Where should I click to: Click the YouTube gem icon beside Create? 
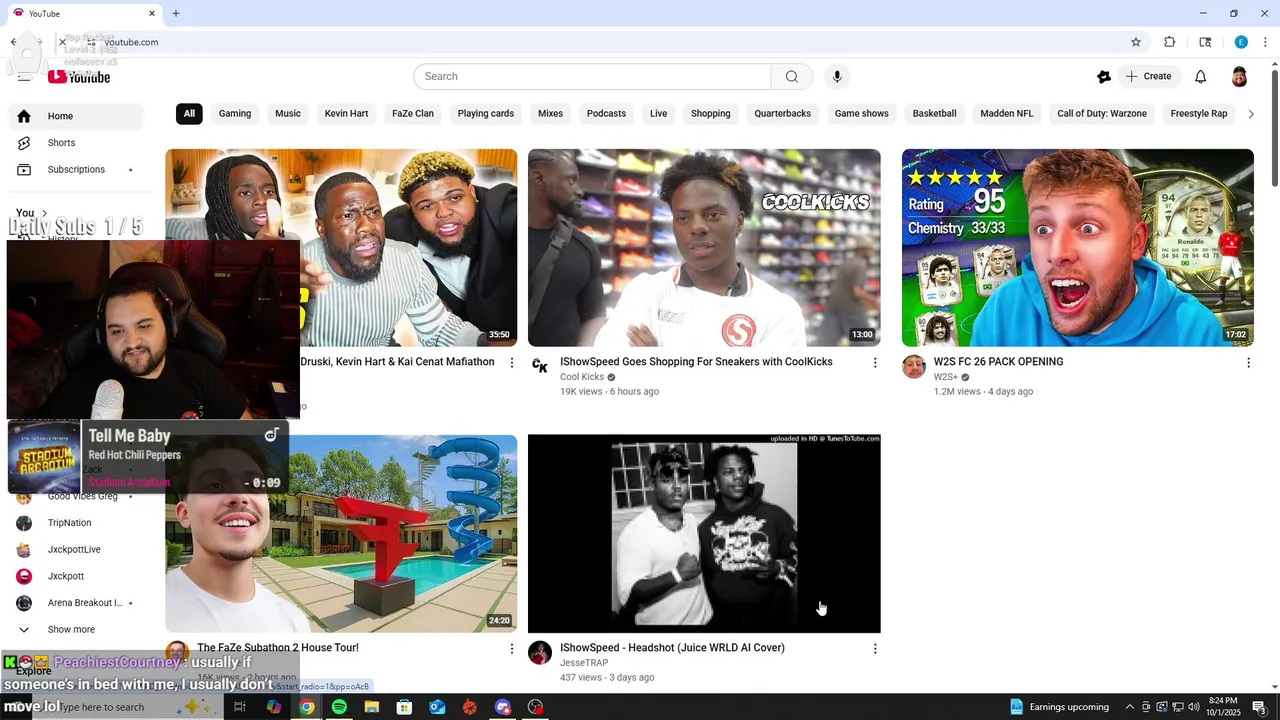[x=1104, y=77]
